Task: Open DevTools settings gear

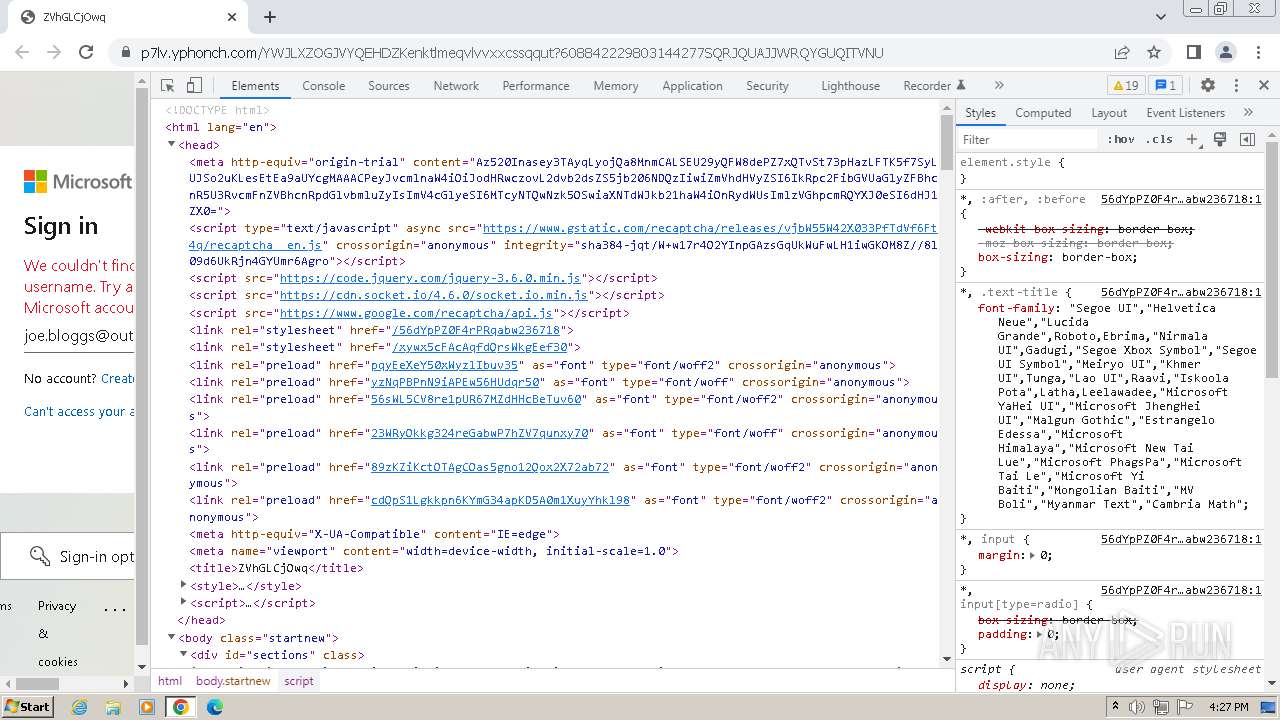Action: 1208,86
